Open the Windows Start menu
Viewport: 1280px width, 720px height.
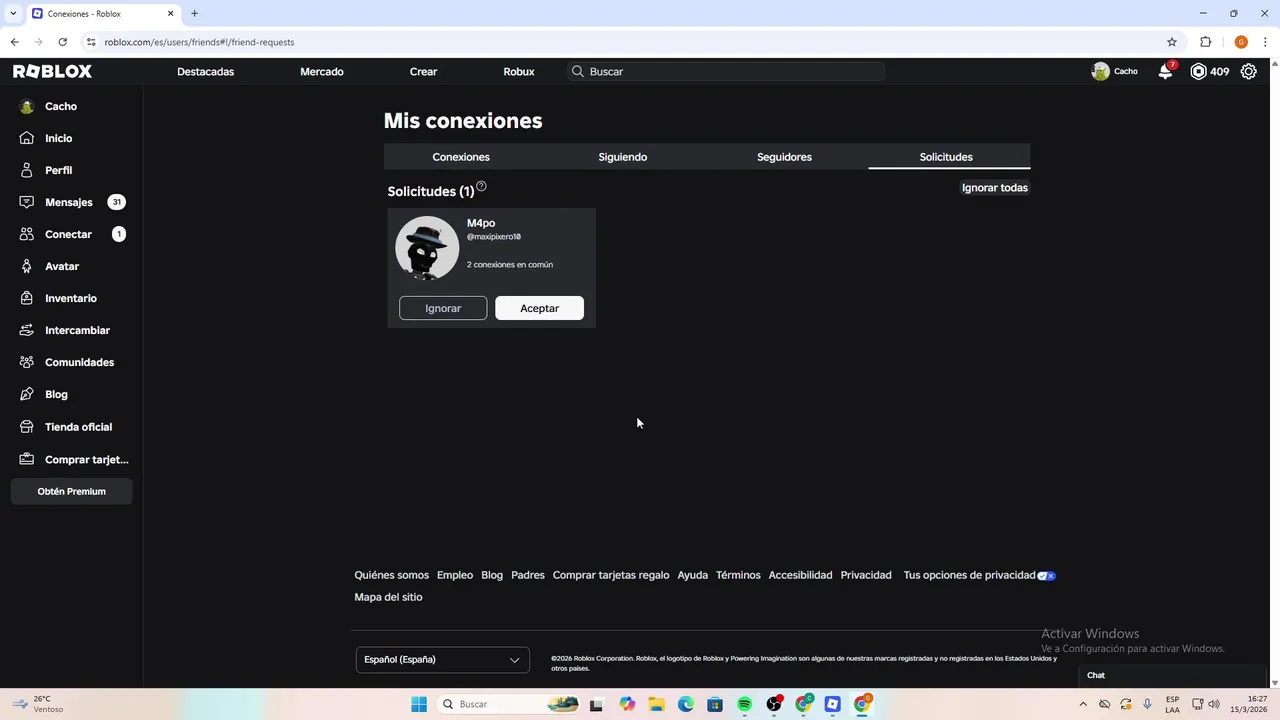(x=419, y=704)
